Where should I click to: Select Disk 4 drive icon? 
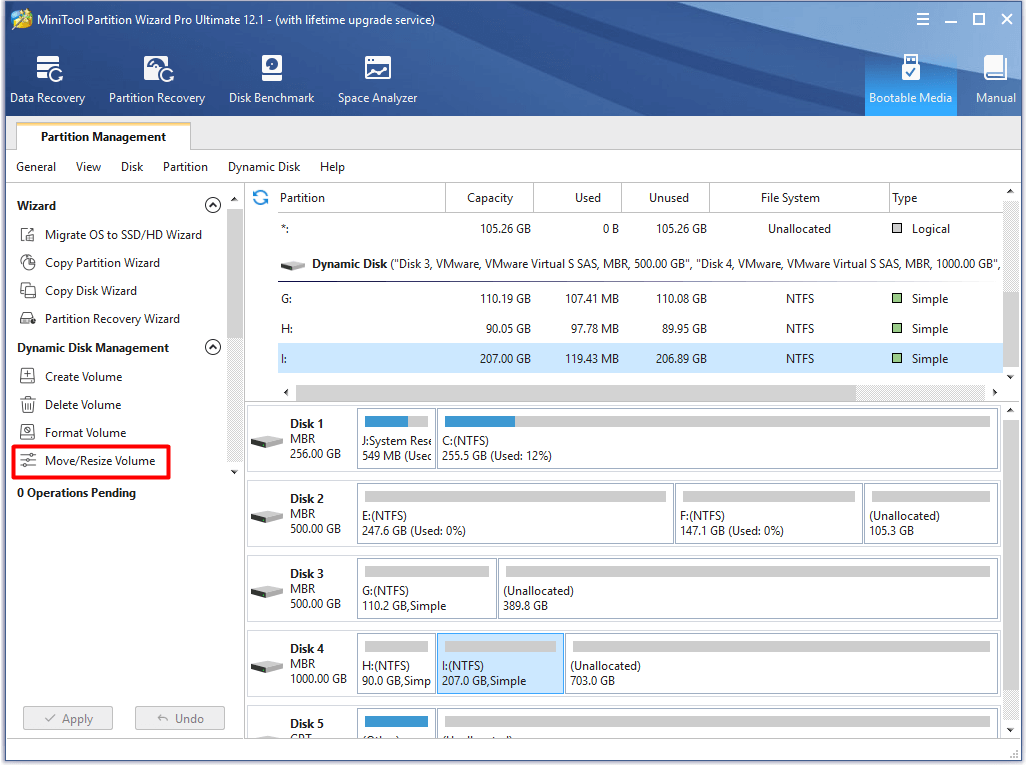click(x=267, y=667)
